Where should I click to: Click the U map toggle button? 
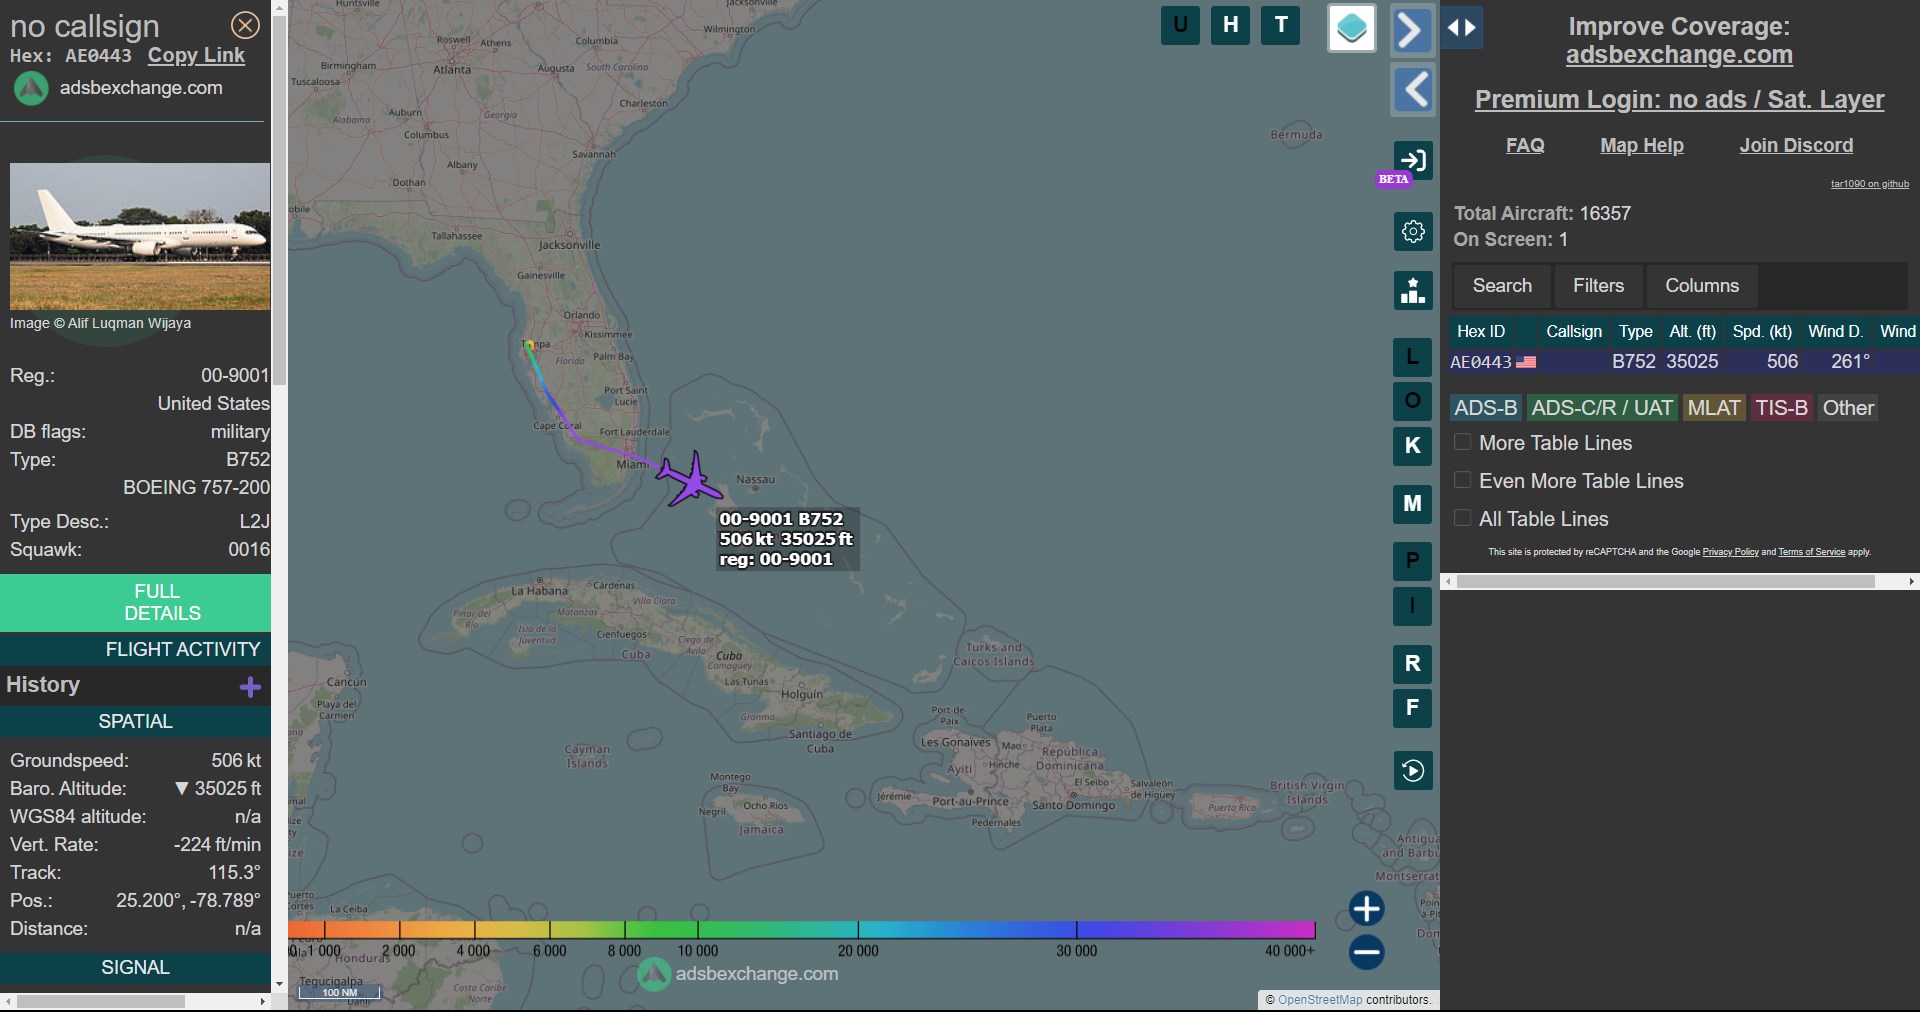coord(1180,25)
